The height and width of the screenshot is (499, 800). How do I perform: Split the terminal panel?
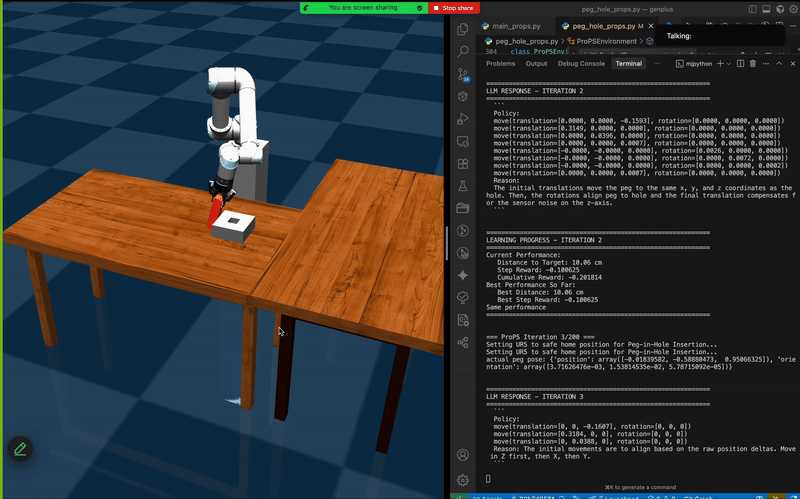pyautogui.click(x=740, y=64)
